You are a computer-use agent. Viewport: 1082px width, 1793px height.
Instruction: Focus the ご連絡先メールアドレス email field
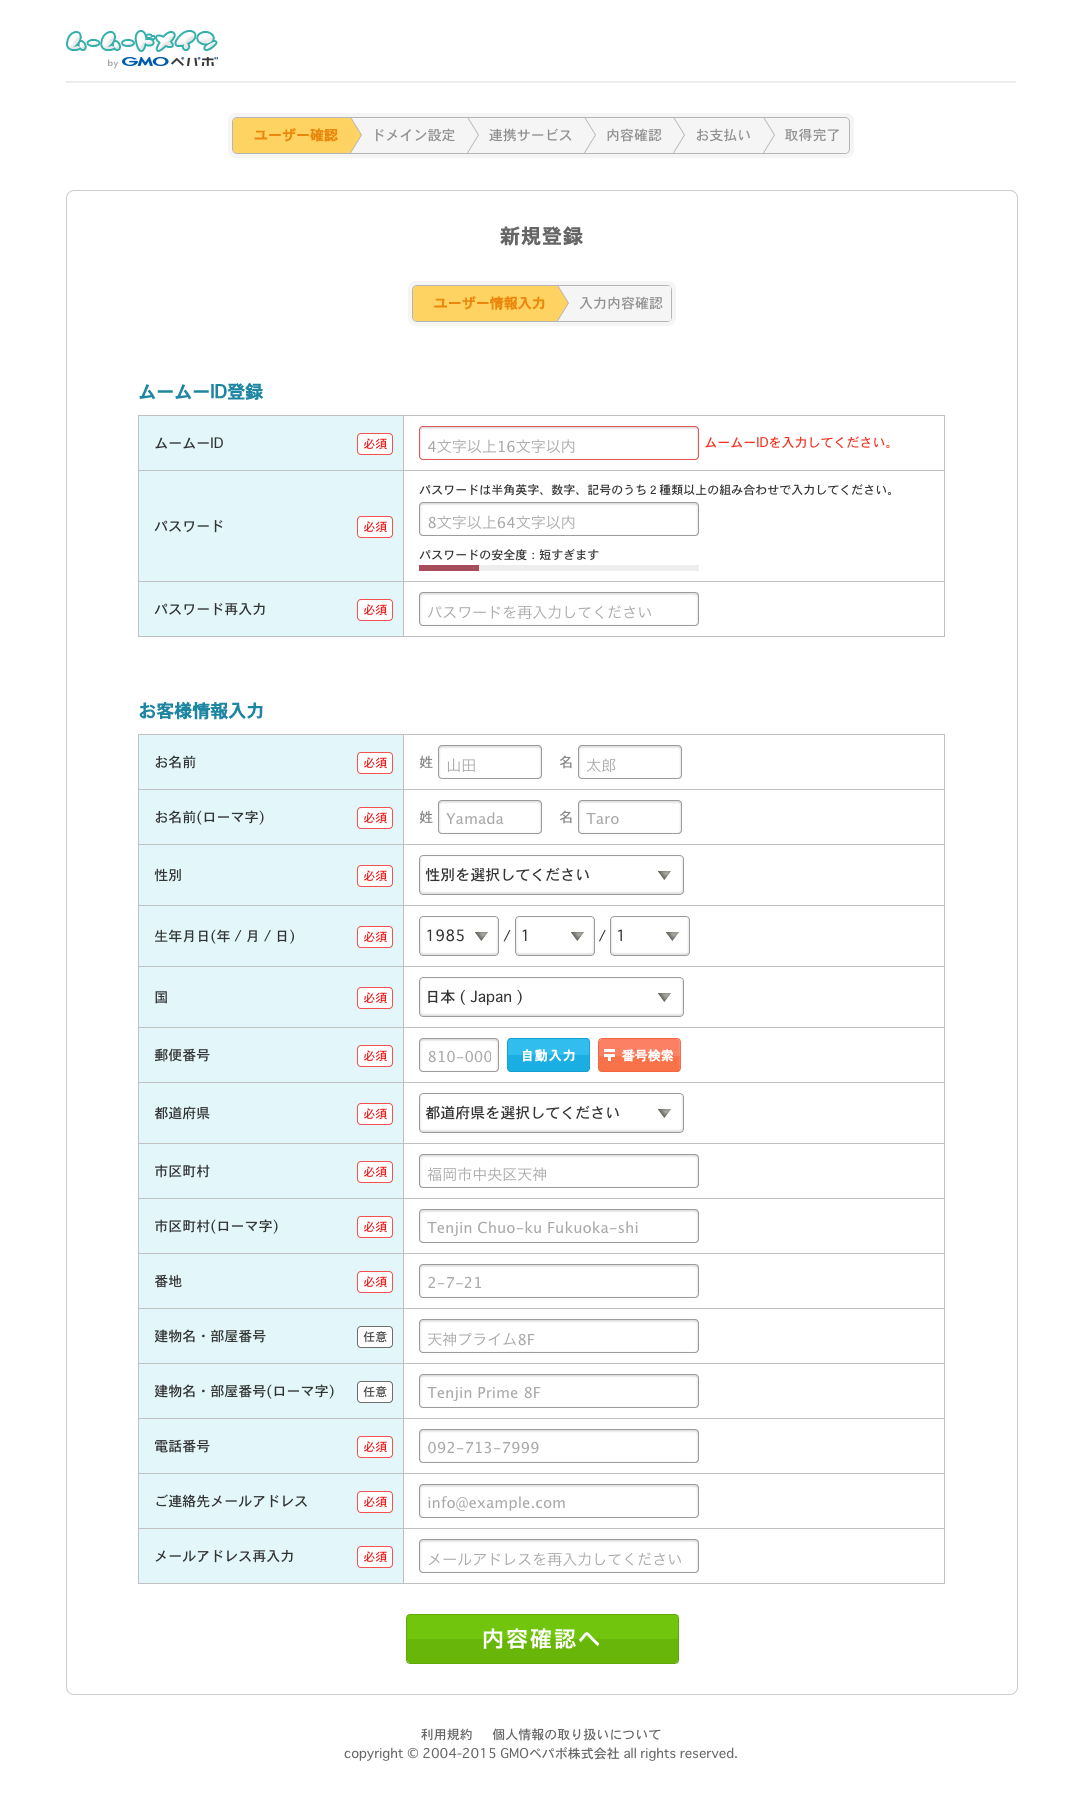[558, 1501]
